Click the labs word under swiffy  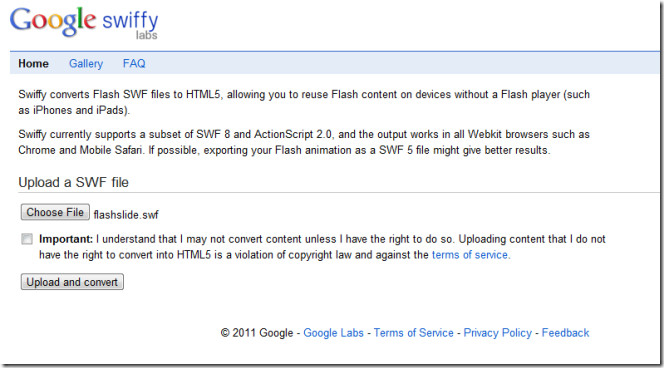147,35
